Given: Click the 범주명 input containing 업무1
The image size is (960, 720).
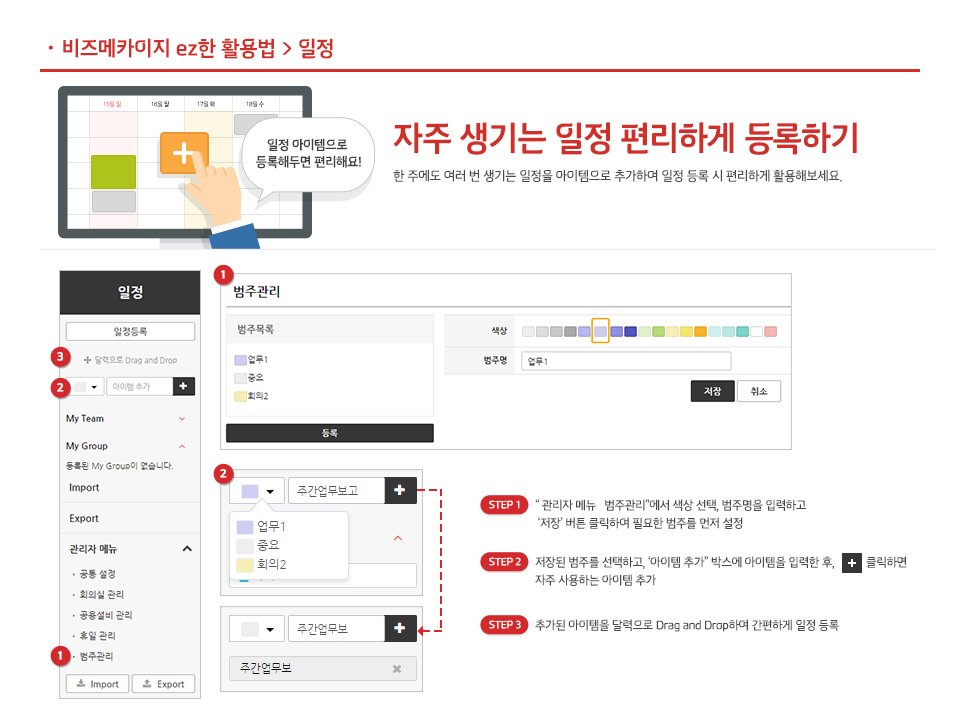Looking at the screenshot, I should [626, 361].
